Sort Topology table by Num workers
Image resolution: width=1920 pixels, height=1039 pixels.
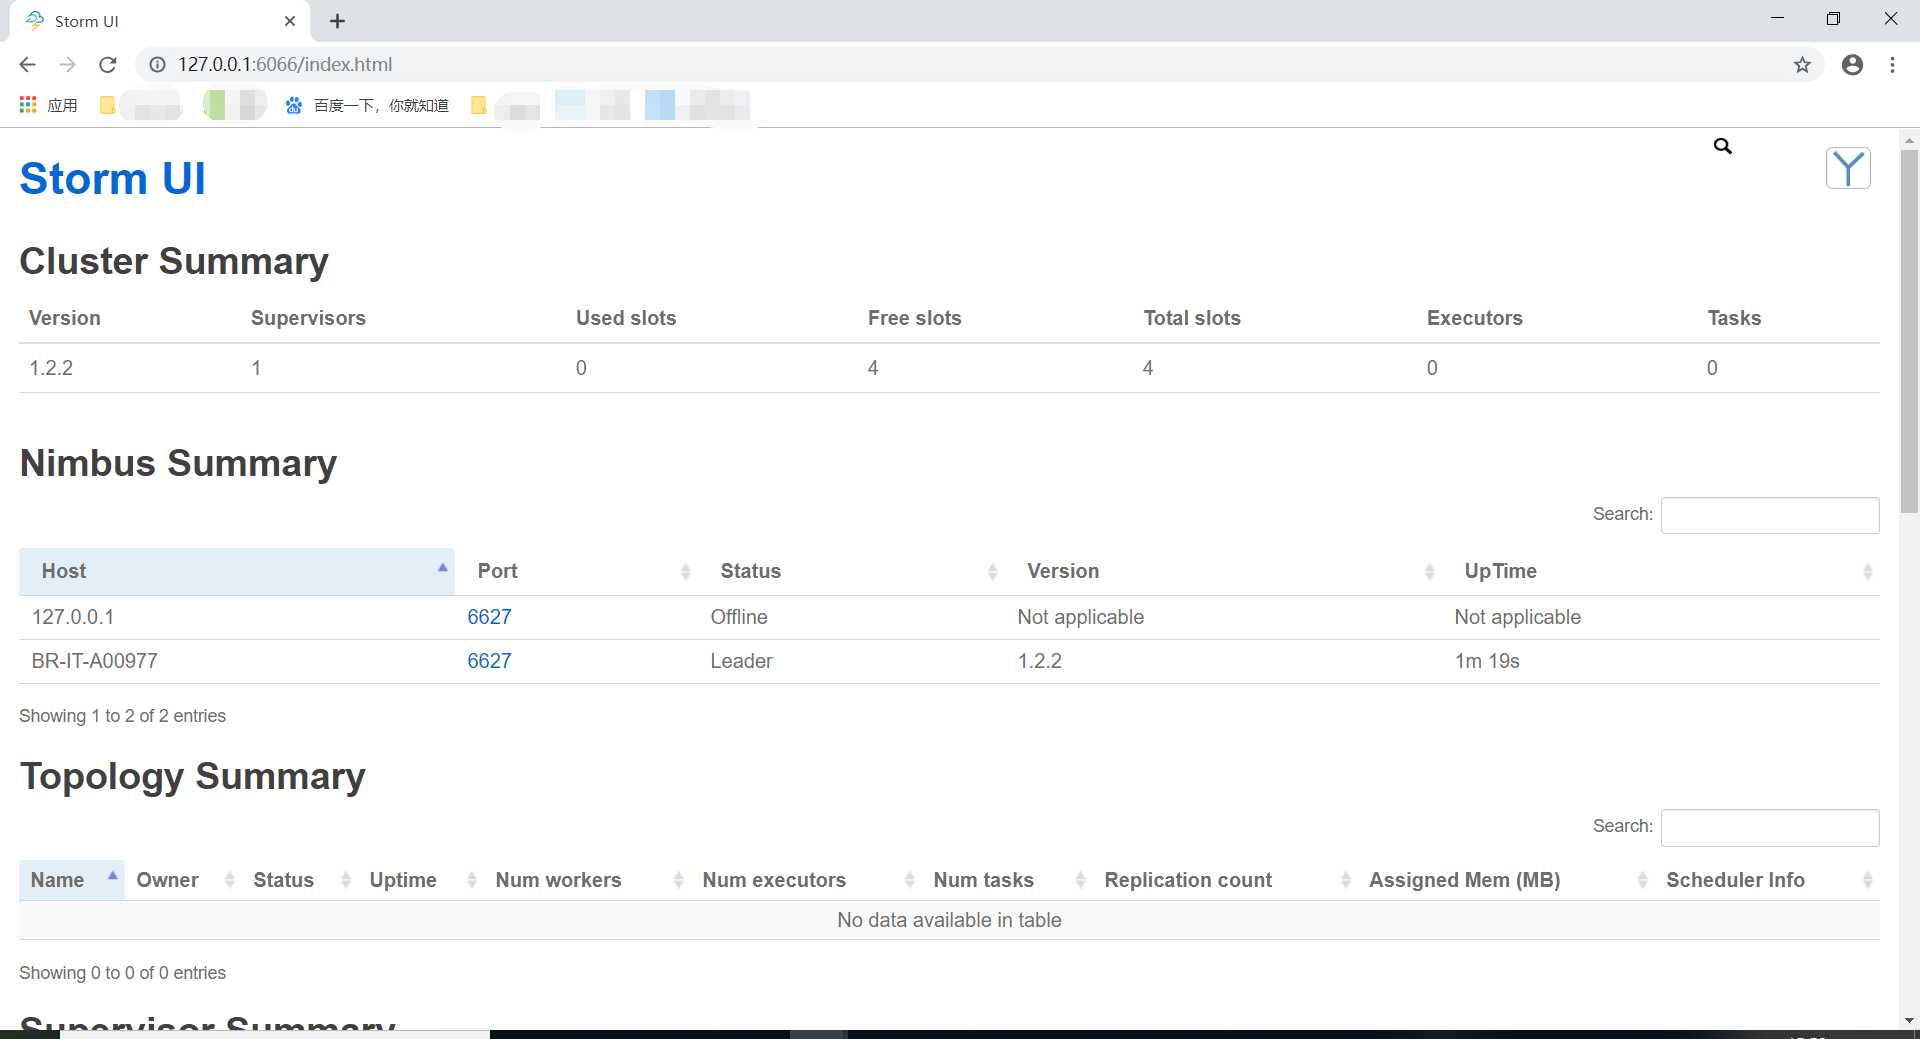pyautogui.click(x=587, y=880)
